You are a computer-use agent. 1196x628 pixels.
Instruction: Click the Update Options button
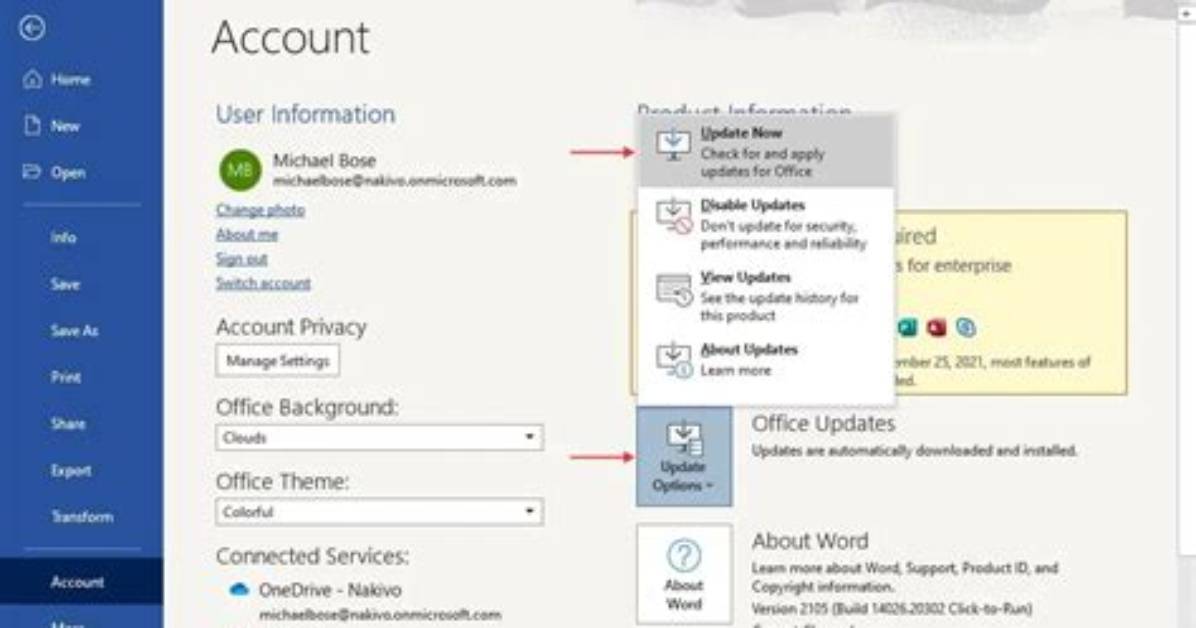click(684, 456)
